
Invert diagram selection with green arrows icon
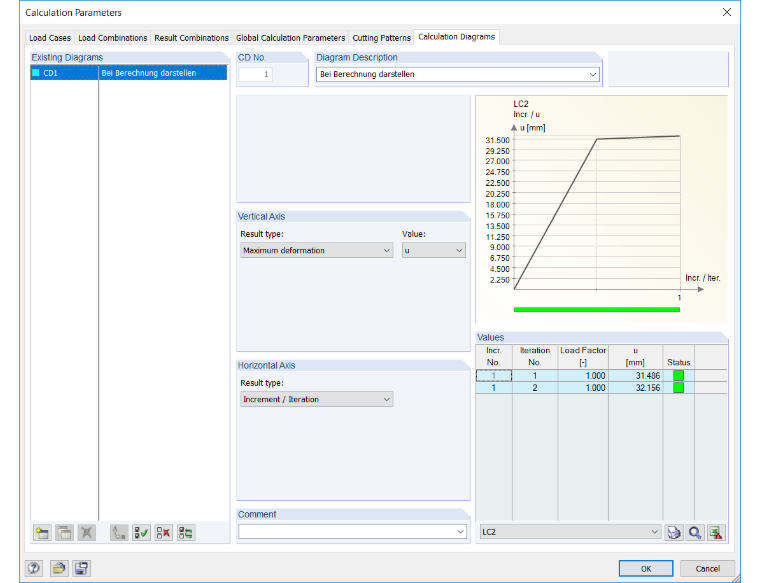pyautogui.click(x=186, y=533)
